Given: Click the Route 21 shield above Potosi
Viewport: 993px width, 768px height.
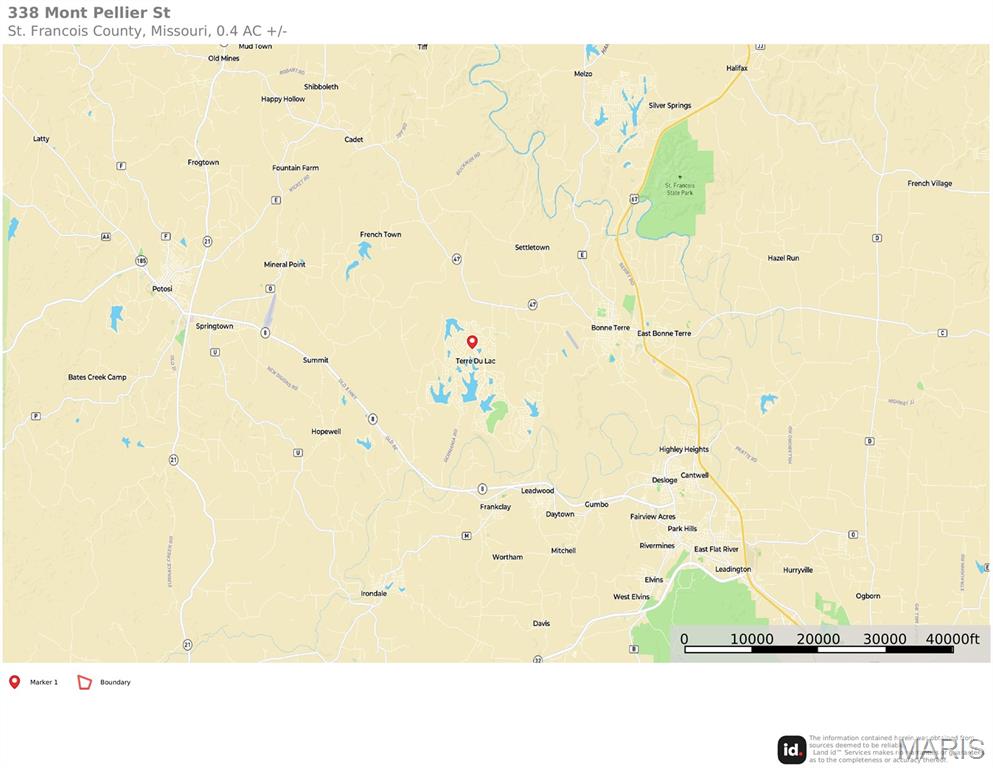Looking at the screenshot, I should [207, 241].
